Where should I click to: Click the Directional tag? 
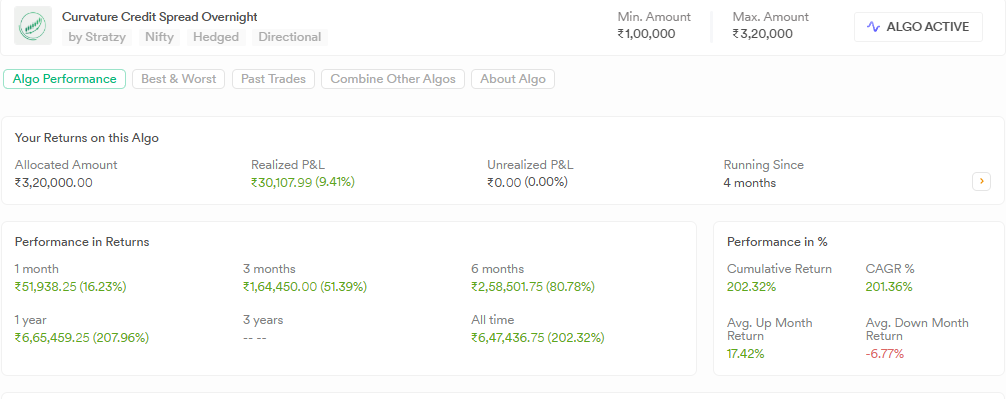(289, 37)
